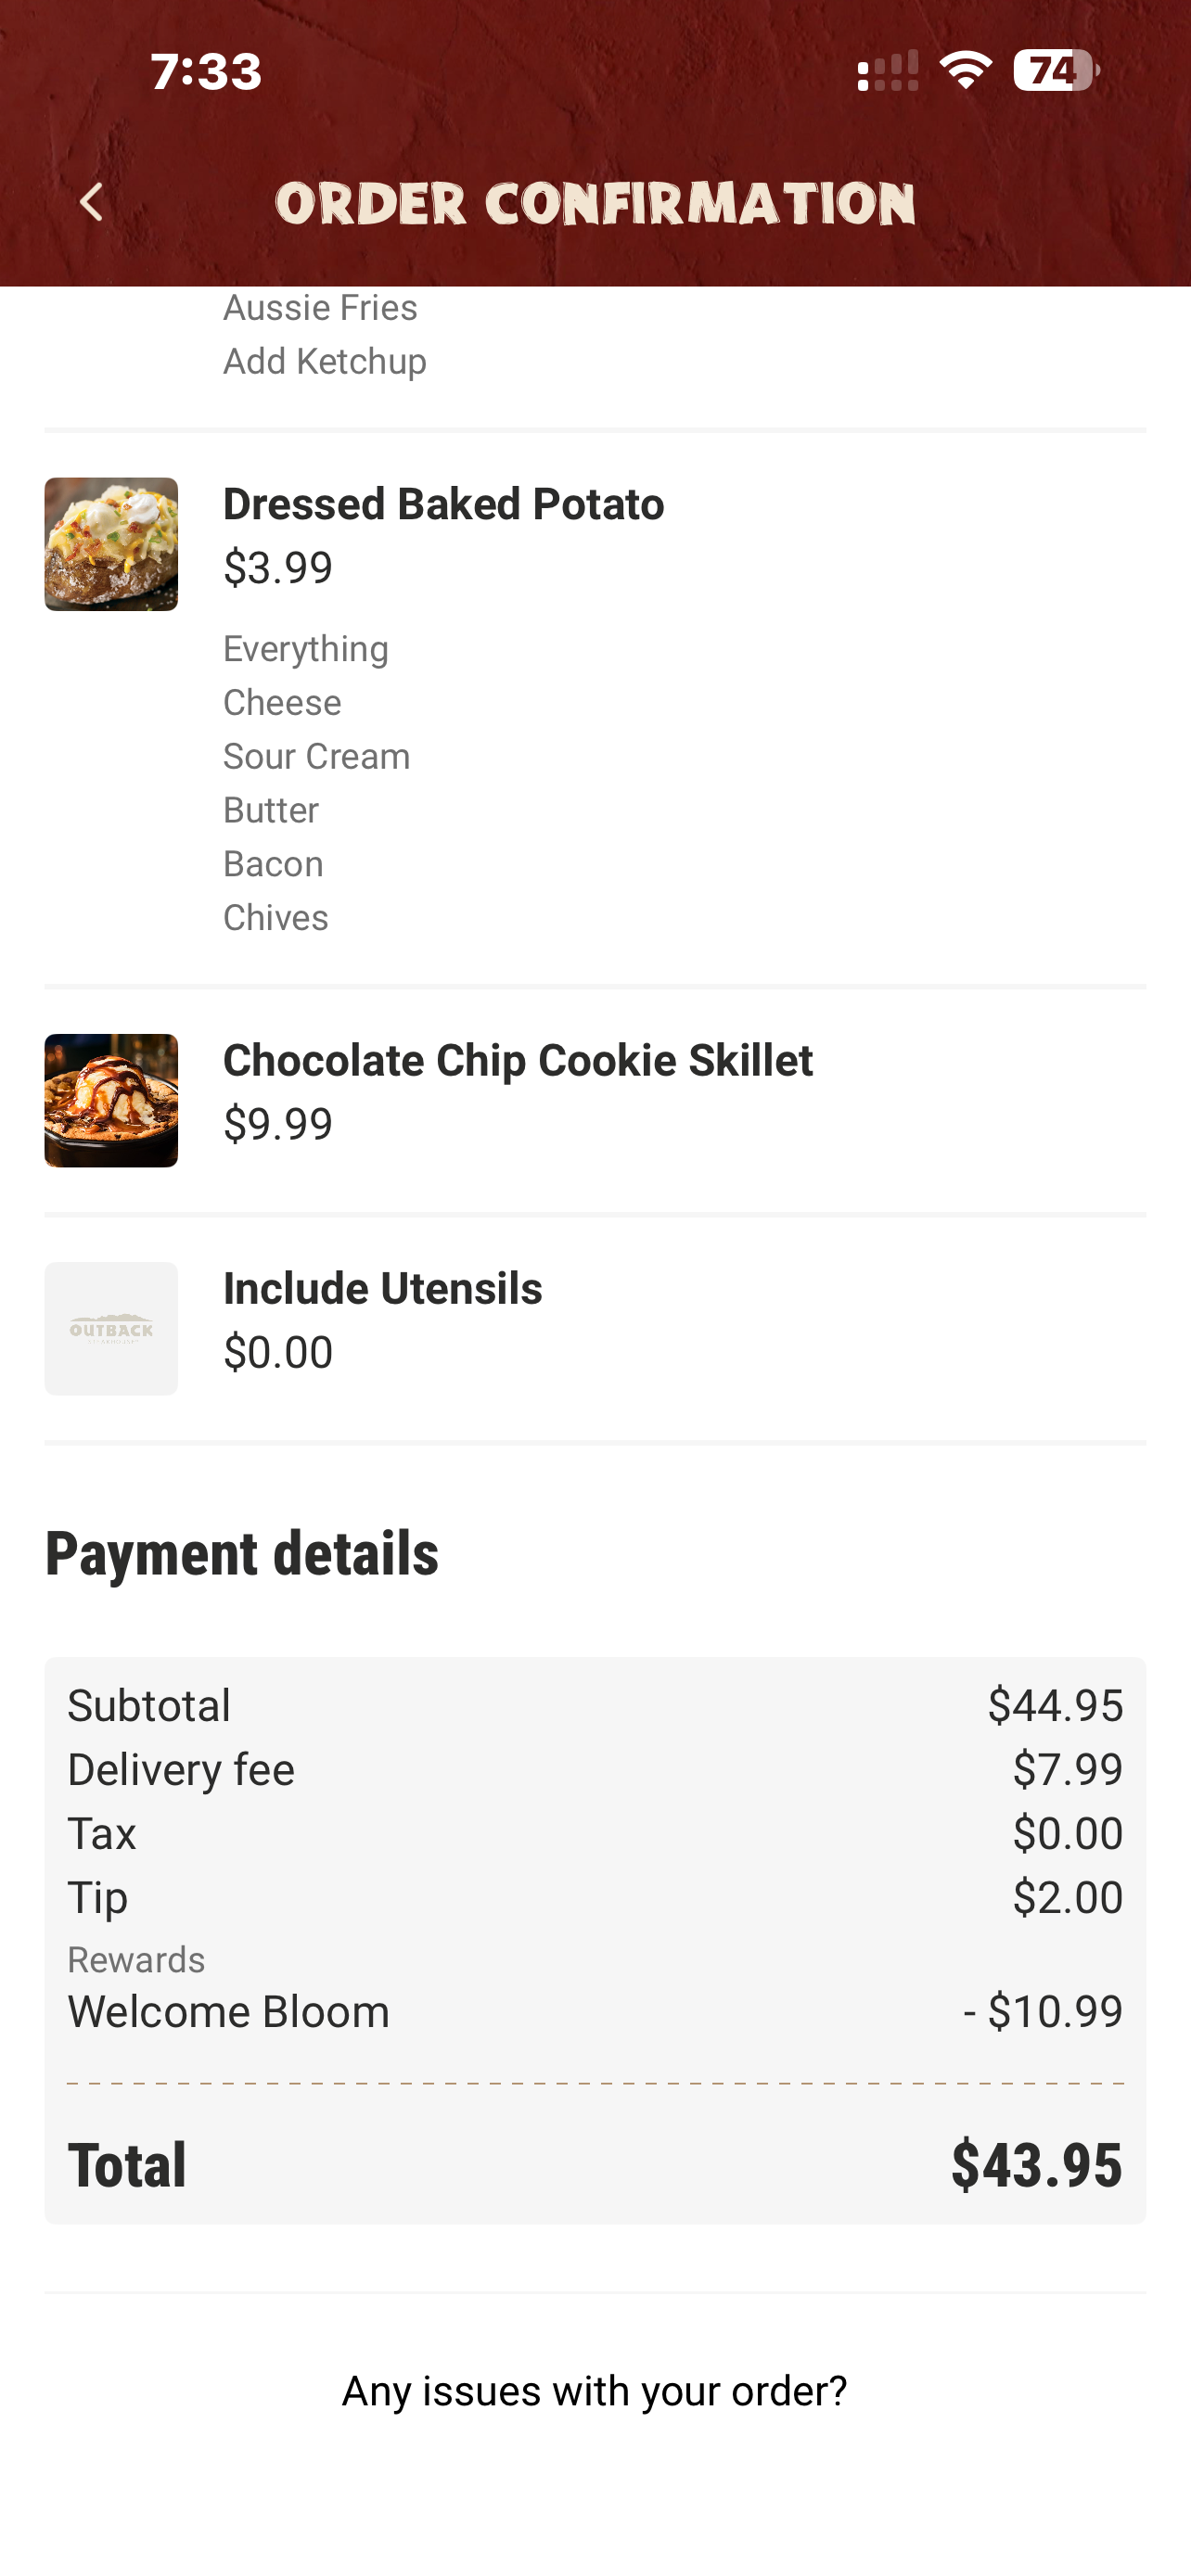Screen dimensions: 1191x2576
Task: Tap the Add Ketchup modifier text
Action: click(324, 361)
